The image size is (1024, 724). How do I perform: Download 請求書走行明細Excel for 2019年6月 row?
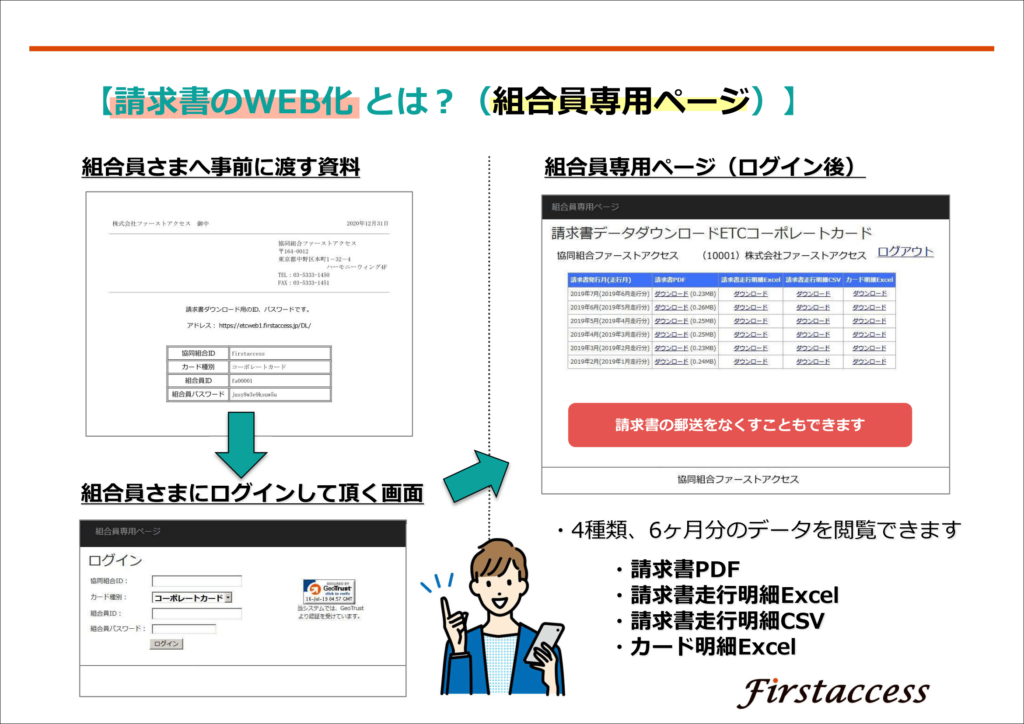tap(750, 307)
